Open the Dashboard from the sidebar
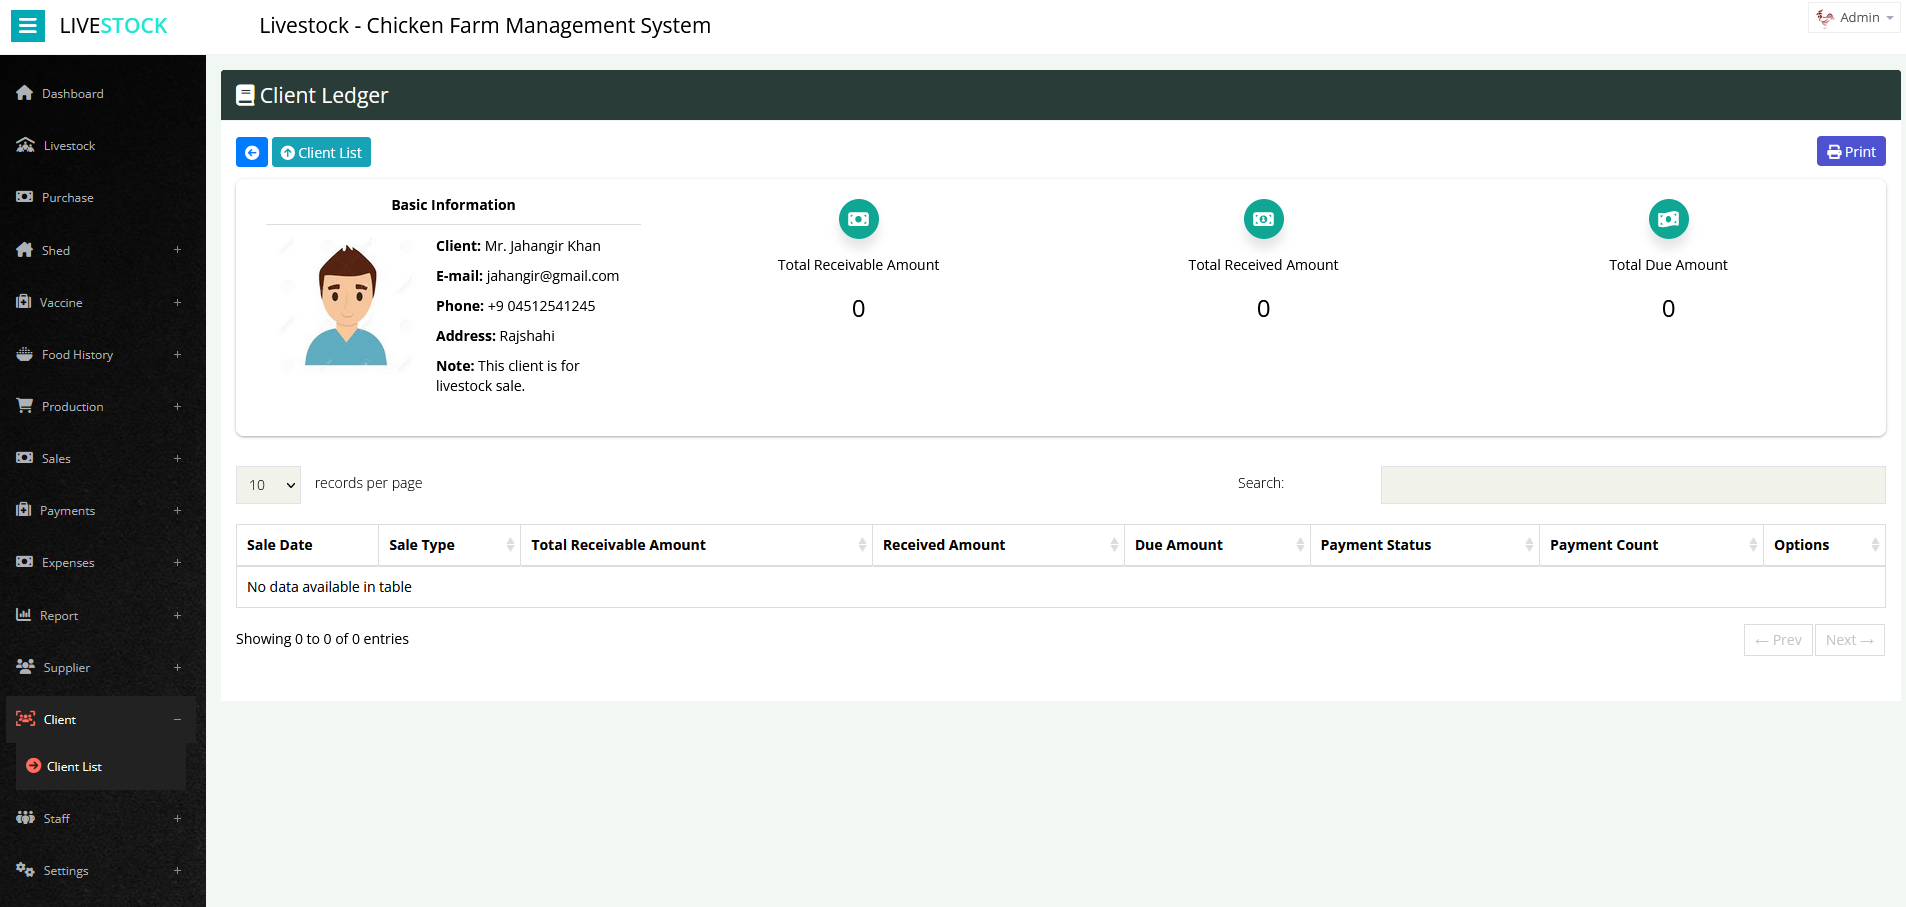1906x907 pixels. pos(71,93)
